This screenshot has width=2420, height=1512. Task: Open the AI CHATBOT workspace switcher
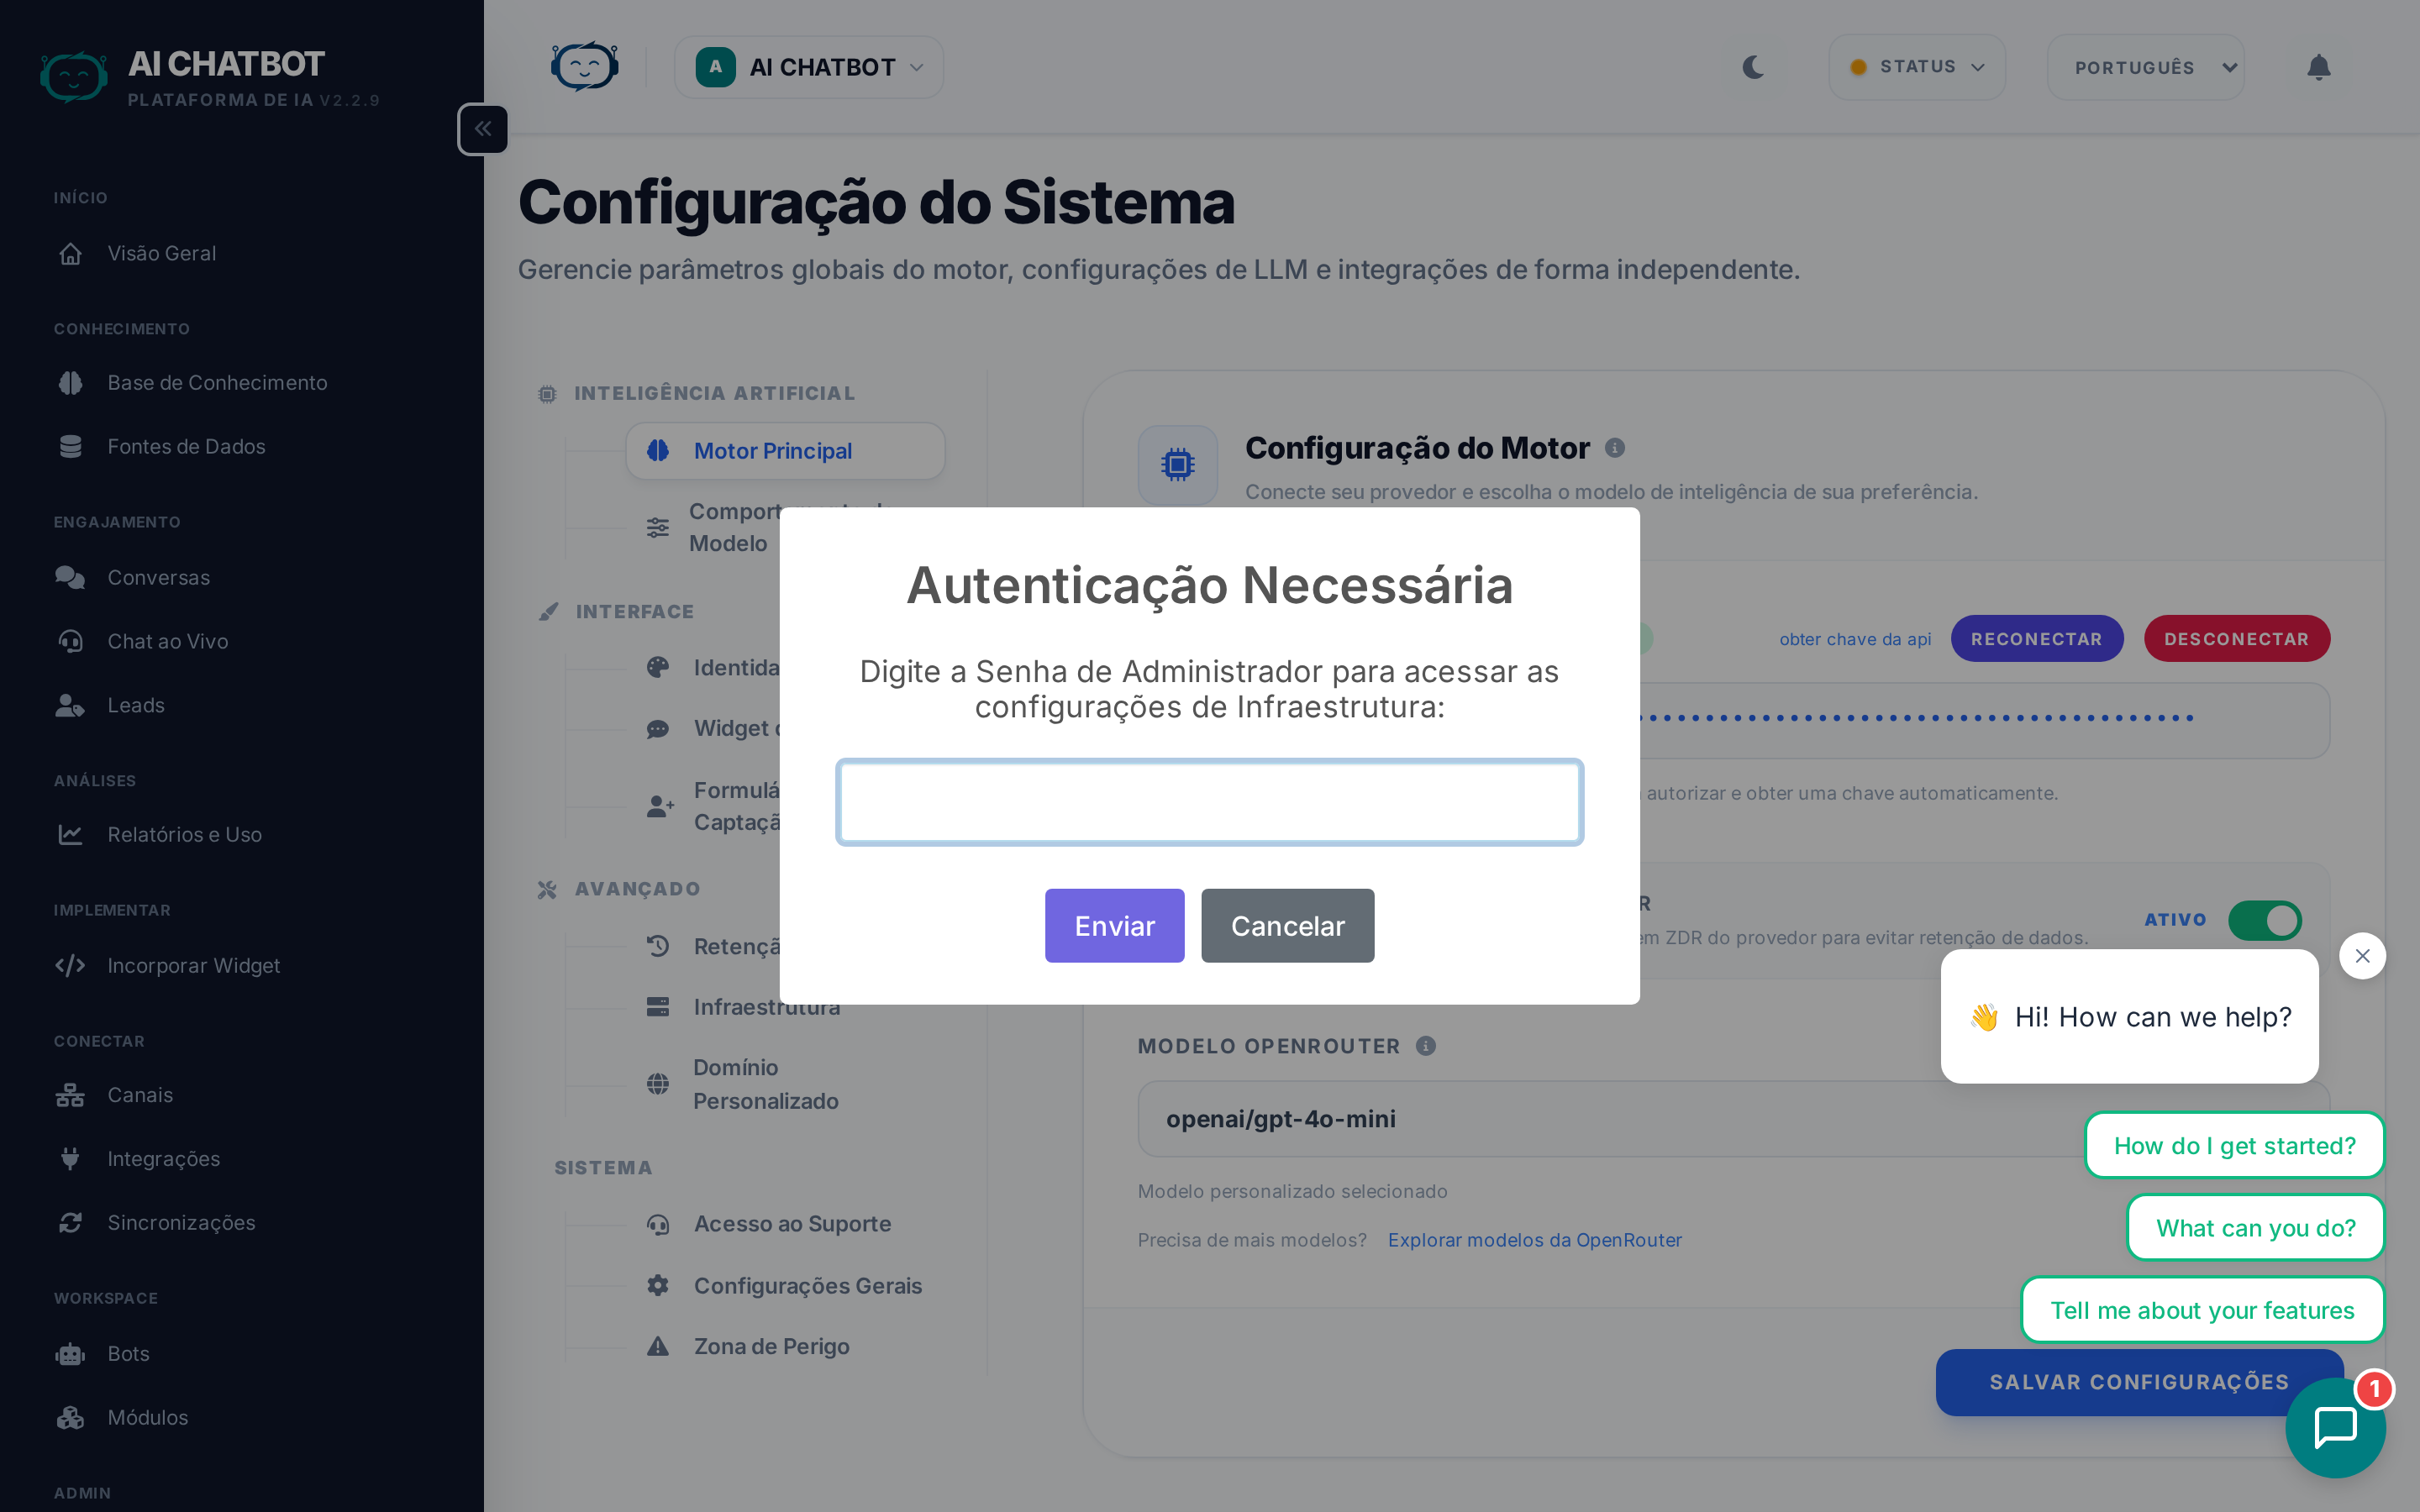(808, 67)
